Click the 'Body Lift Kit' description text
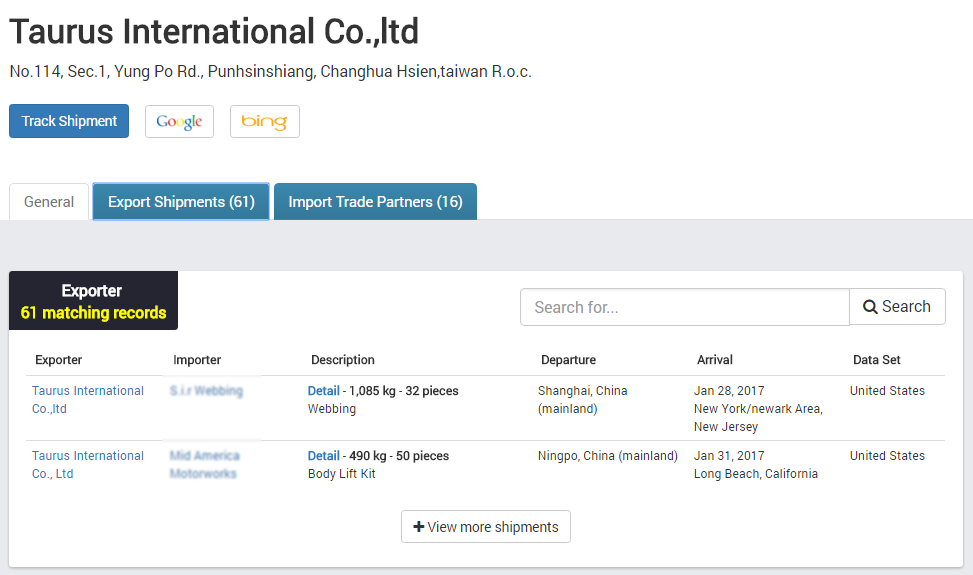Image resolution: width=973 pixels, height=575 pixels. click(x=341, y=474)
